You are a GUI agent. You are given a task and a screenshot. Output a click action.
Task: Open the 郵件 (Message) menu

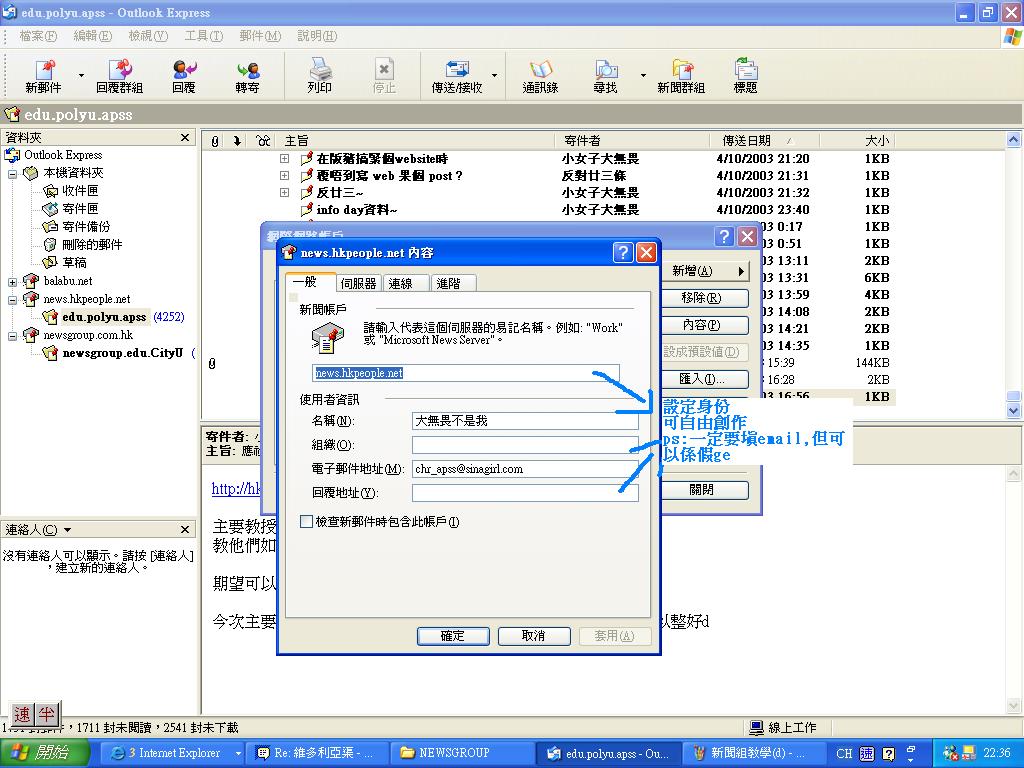(x=260, y=36)
